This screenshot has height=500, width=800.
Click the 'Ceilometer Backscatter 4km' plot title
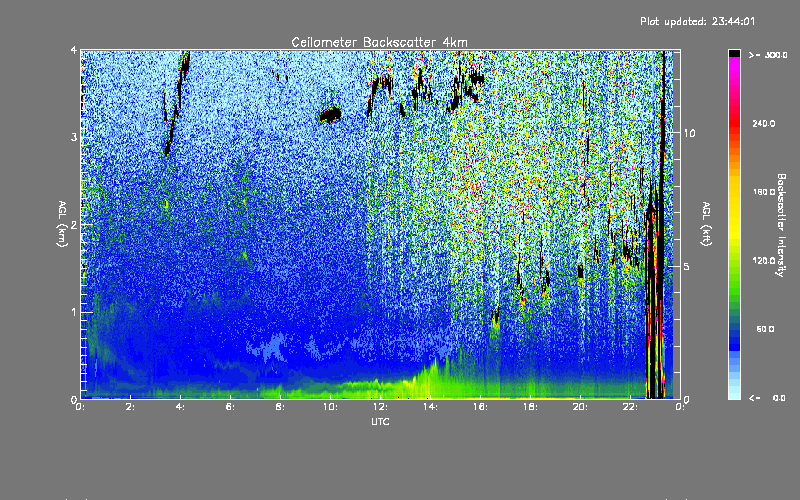[379, 42]
